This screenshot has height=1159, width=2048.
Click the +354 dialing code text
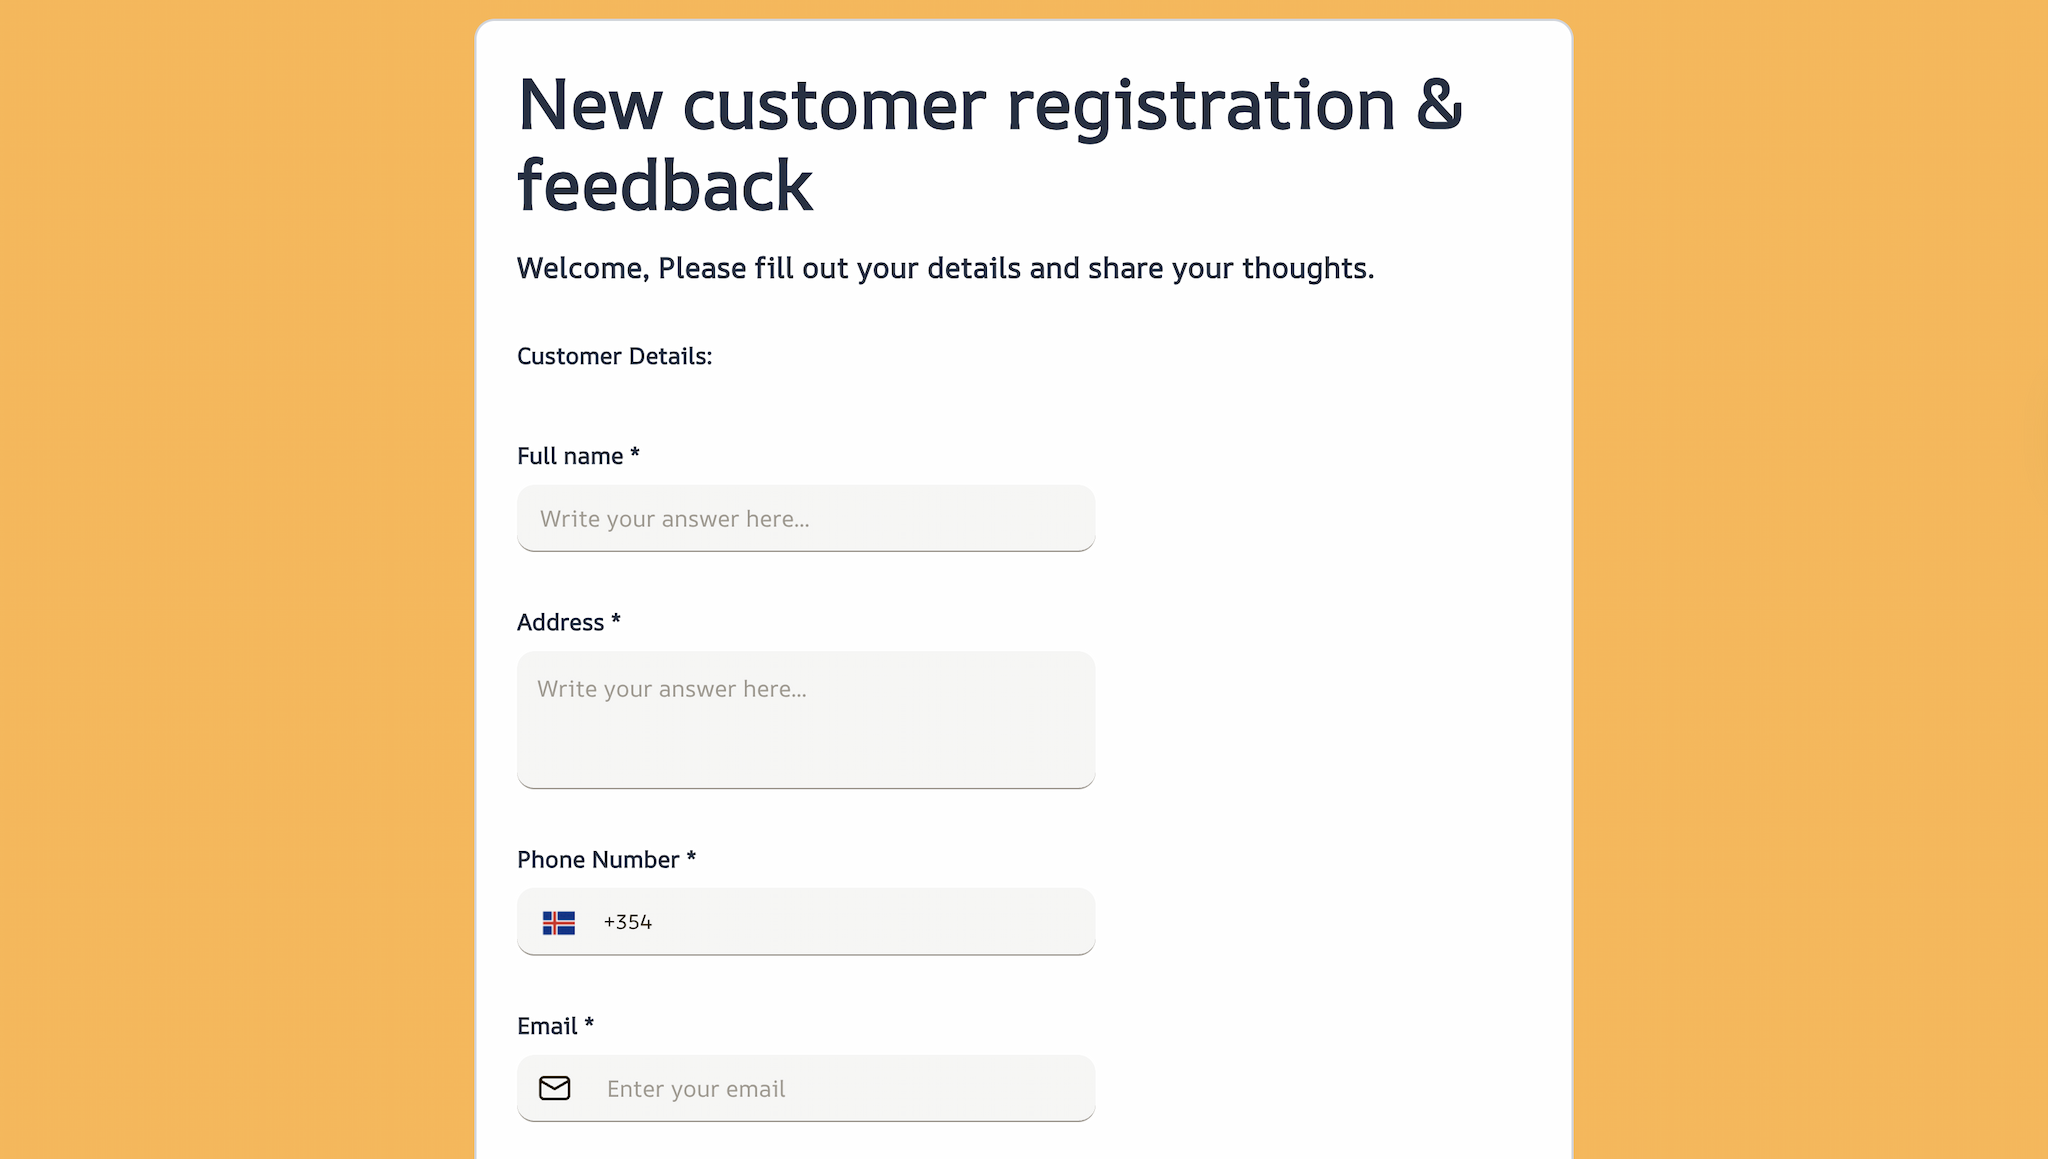coord(628,922)
